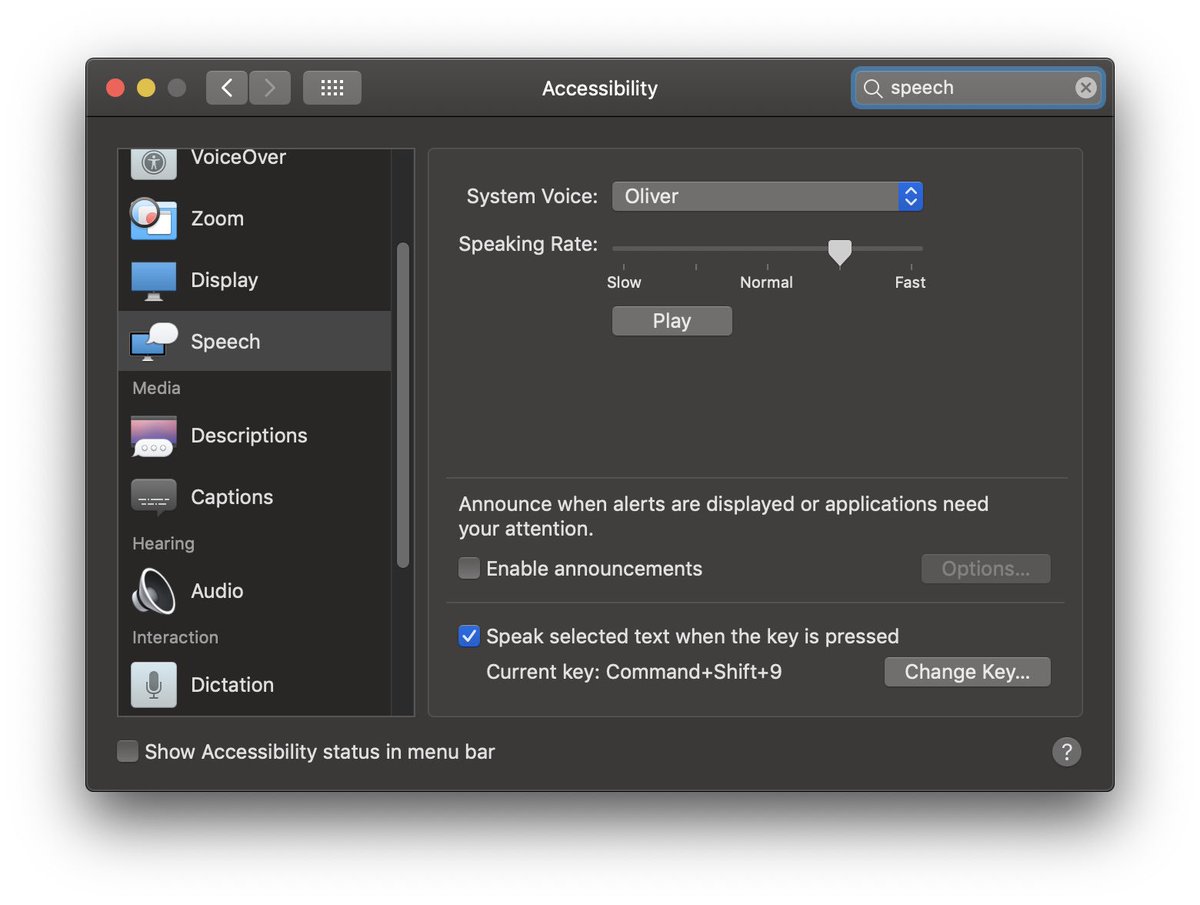The height and width of the screenshot is (905, 1200).
Task: Minimize the Accessibility window
Action: (146, 88)
